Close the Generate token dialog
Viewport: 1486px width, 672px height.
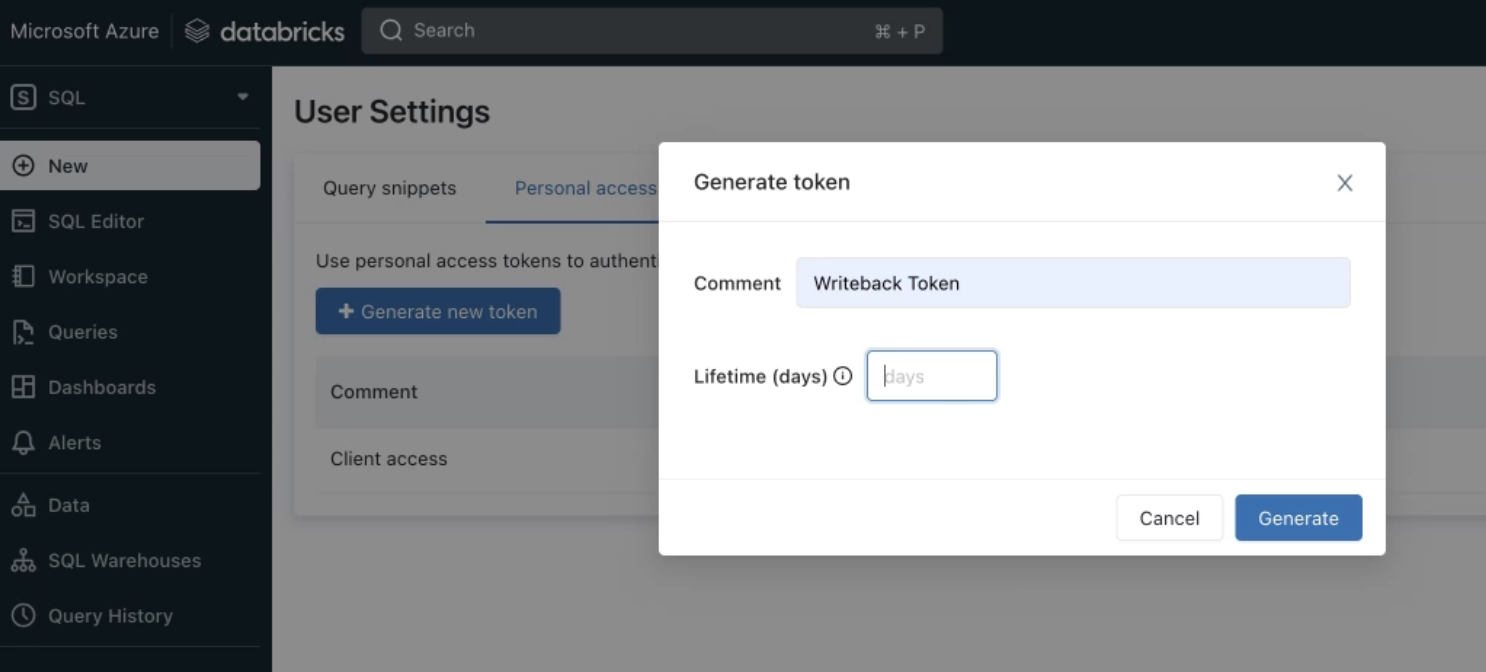pyautogui.click(x=1345, y=183)
